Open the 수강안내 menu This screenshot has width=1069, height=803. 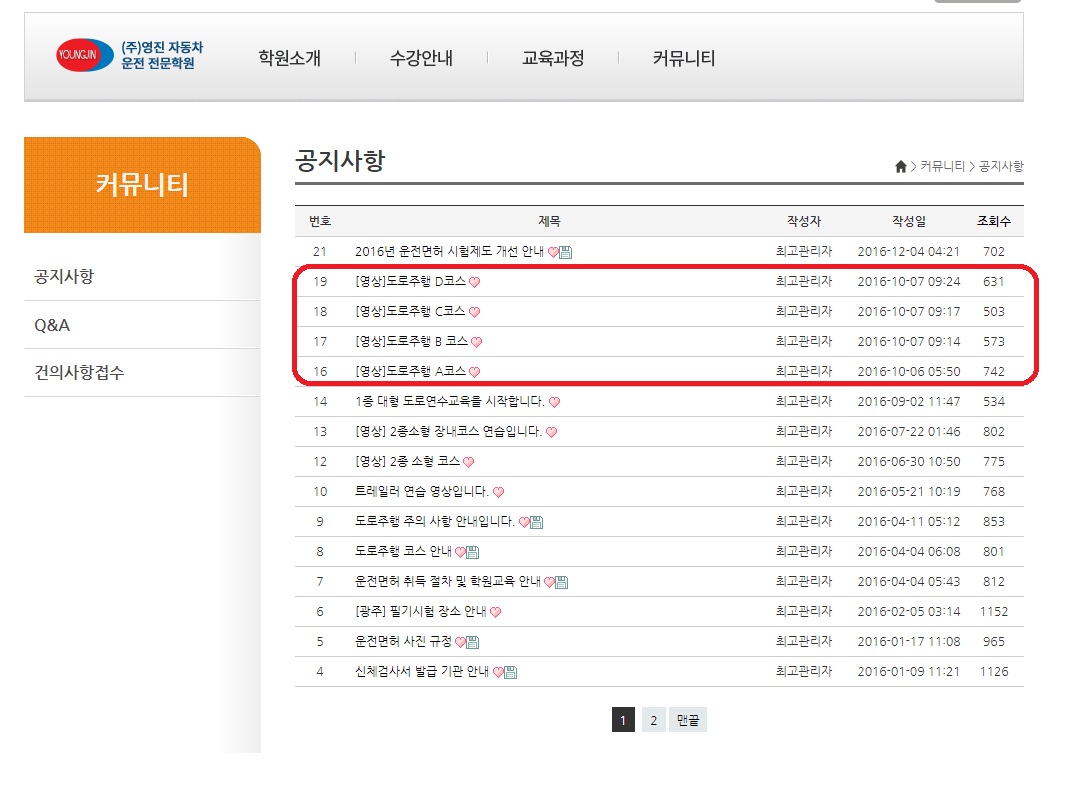(421, 58)
